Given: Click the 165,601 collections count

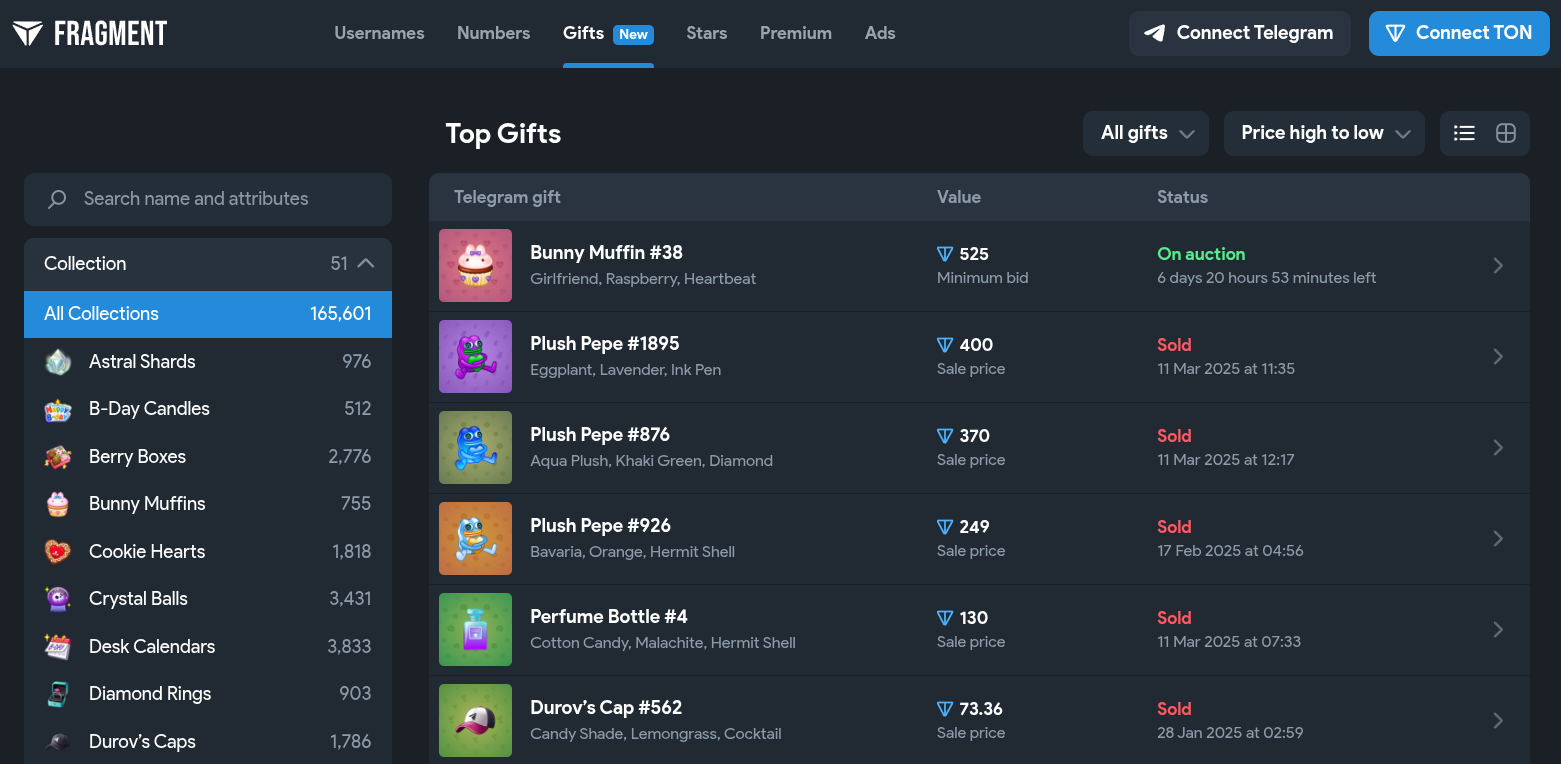Looking at the screenshot, I should (341, 314).
